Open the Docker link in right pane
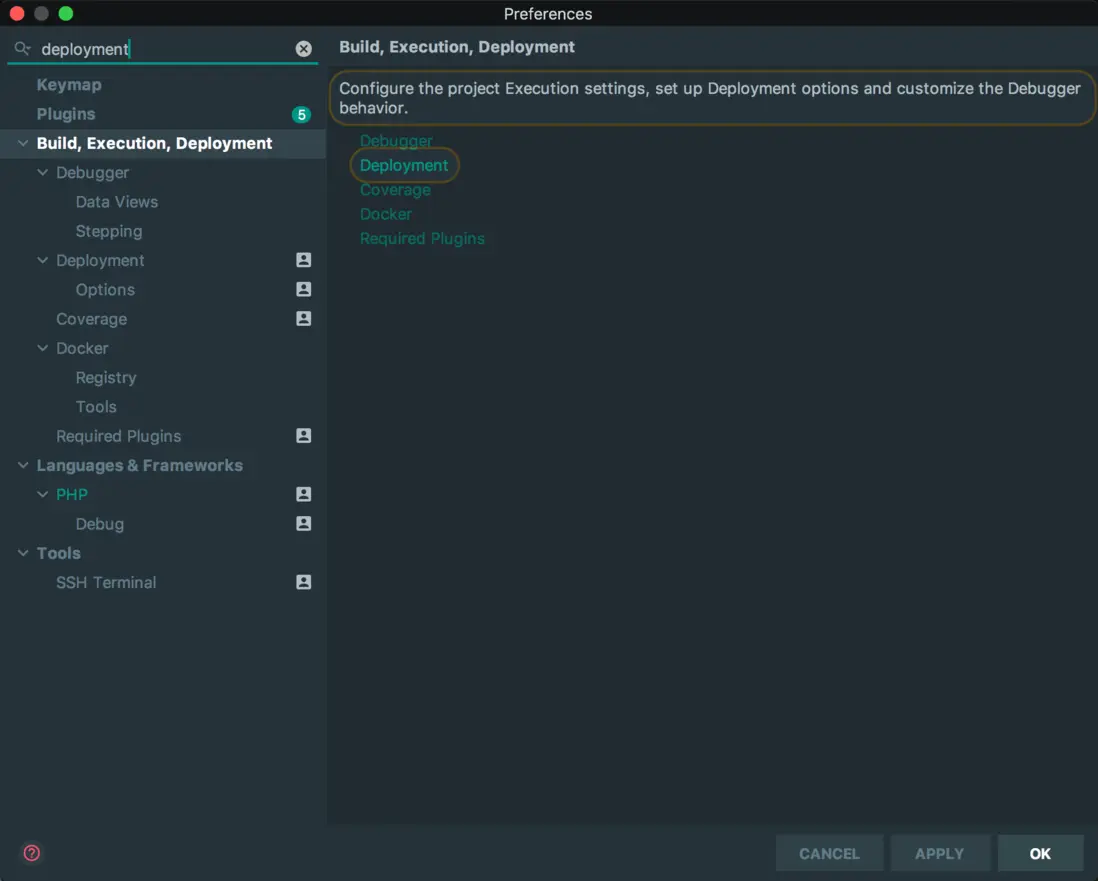Viewport: 1098px width, 881px height. point(386,214)
